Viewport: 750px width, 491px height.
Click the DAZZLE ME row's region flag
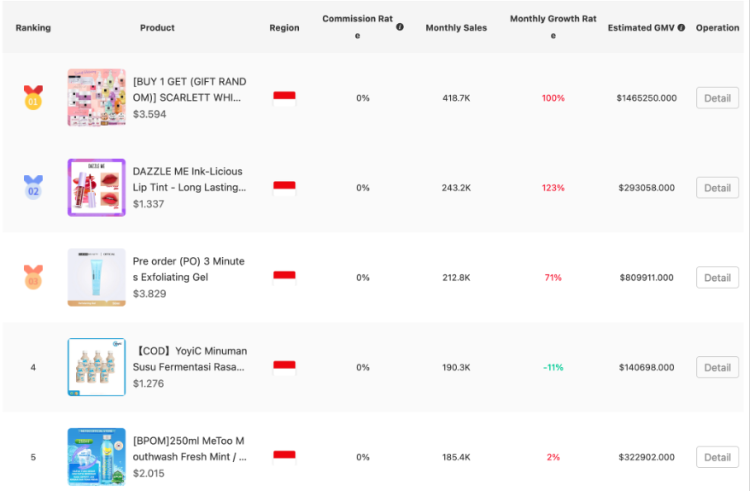[285, 187]
